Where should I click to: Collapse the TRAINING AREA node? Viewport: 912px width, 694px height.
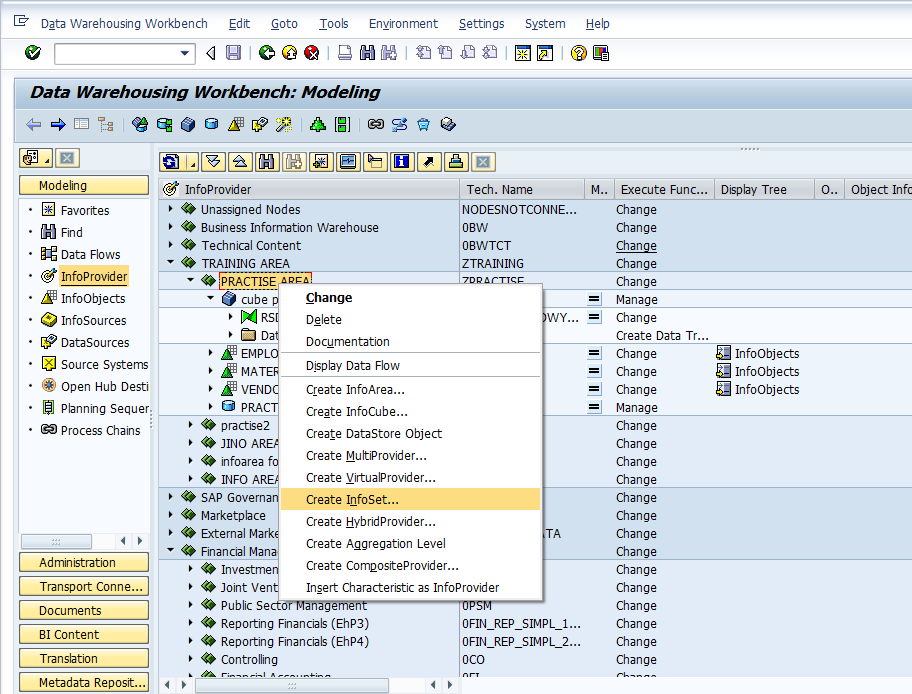pos(170,263)
